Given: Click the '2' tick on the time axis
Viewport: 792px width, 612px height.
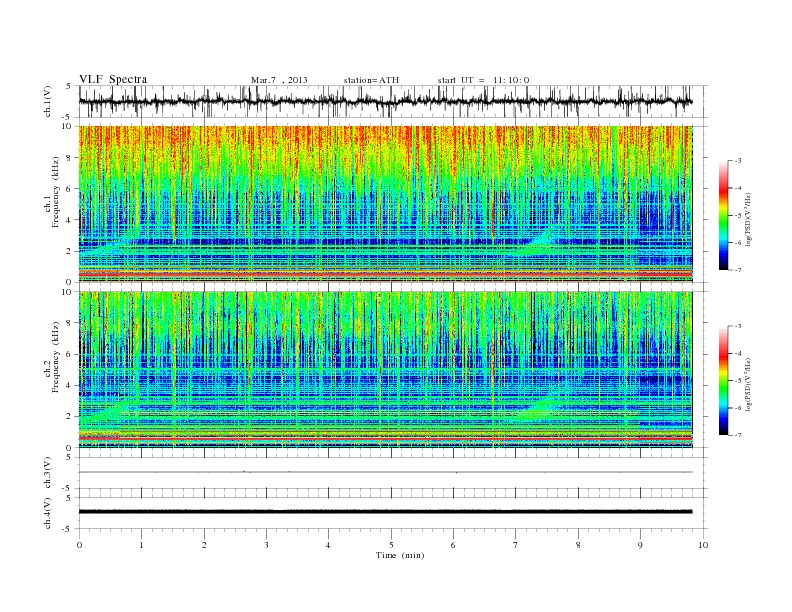Looking at the screenshot, I should 204,545.
